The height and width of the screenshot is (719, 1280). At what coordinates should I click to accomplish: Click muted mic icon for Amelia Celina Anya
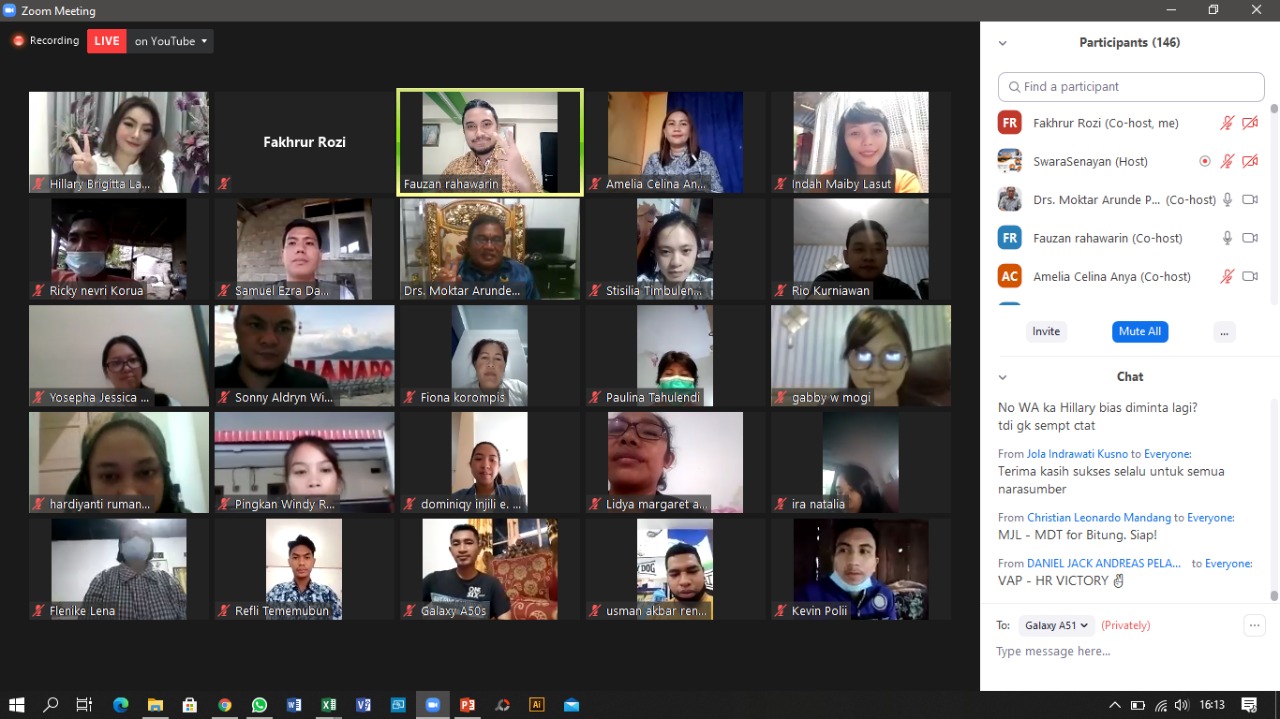click(1227, 276)
